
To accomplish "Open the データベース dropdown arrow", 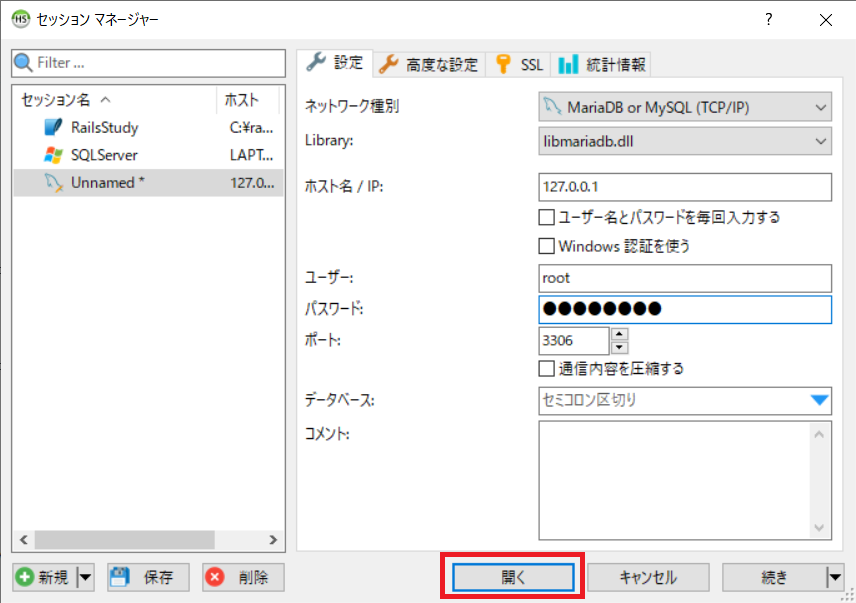I will pos(819,400).
